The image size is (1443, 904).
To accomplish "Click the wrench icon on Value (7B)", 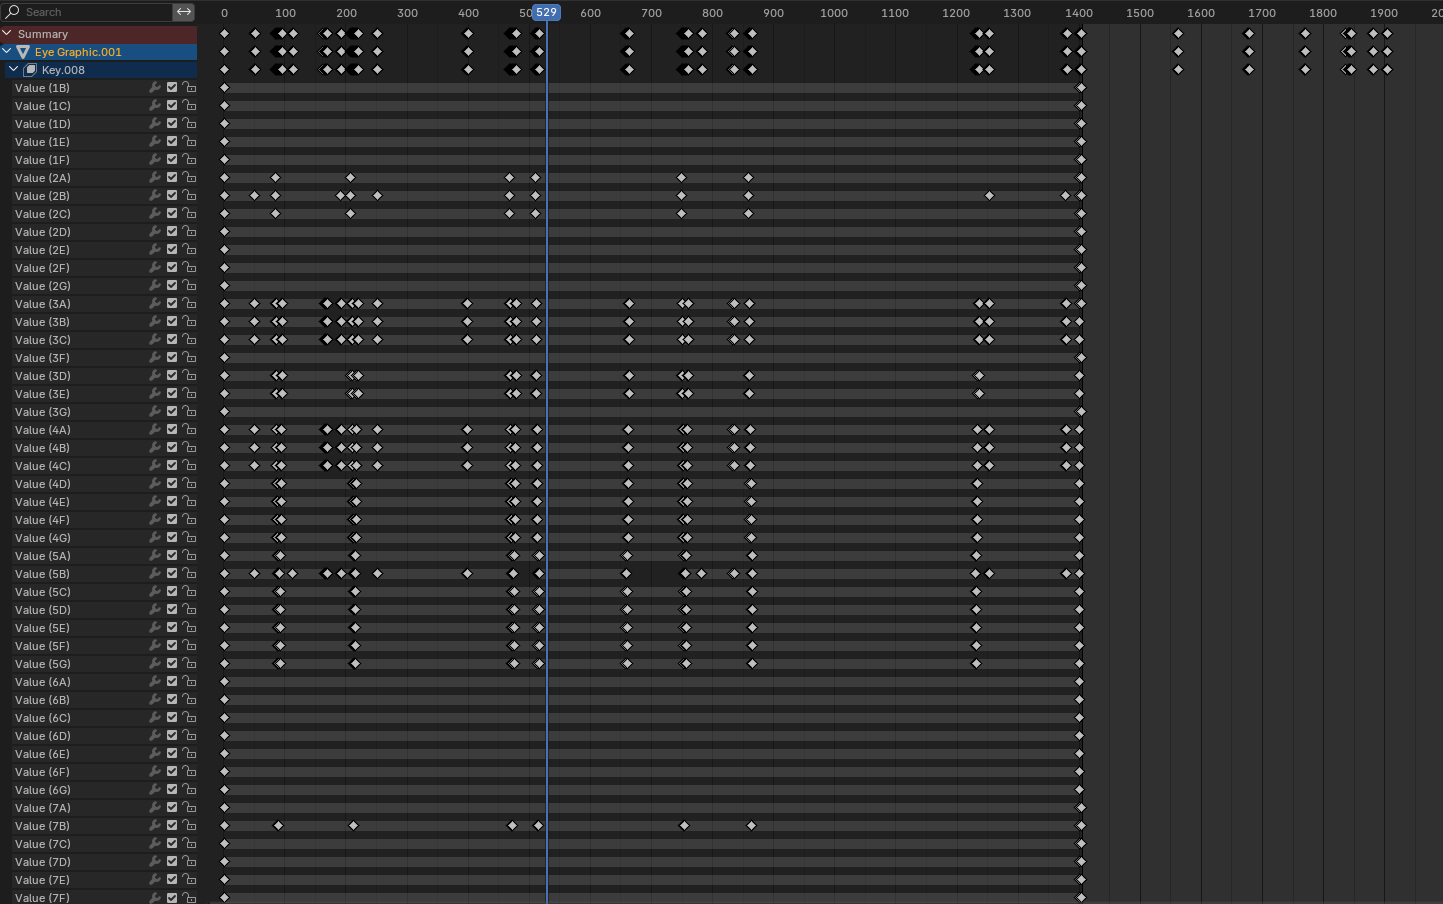I will coord(155,826).
